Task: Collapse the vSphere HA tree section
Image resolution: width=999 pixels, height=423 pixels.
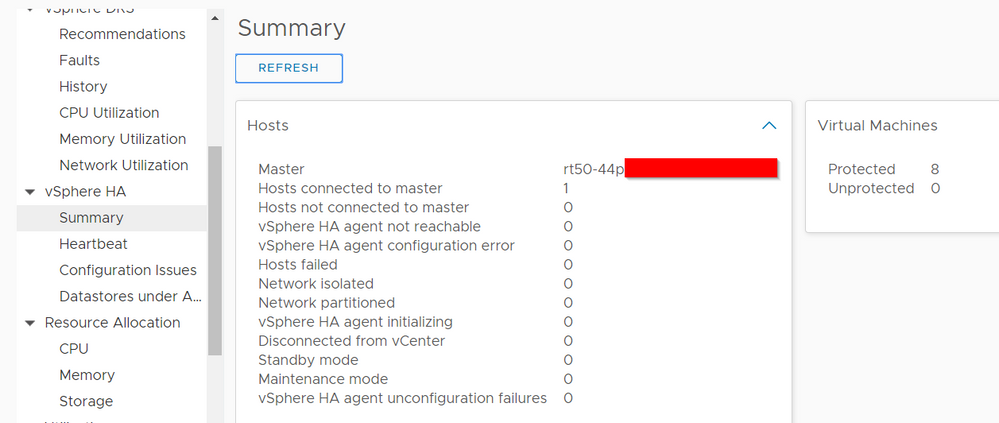Action: tap(30, 192)
